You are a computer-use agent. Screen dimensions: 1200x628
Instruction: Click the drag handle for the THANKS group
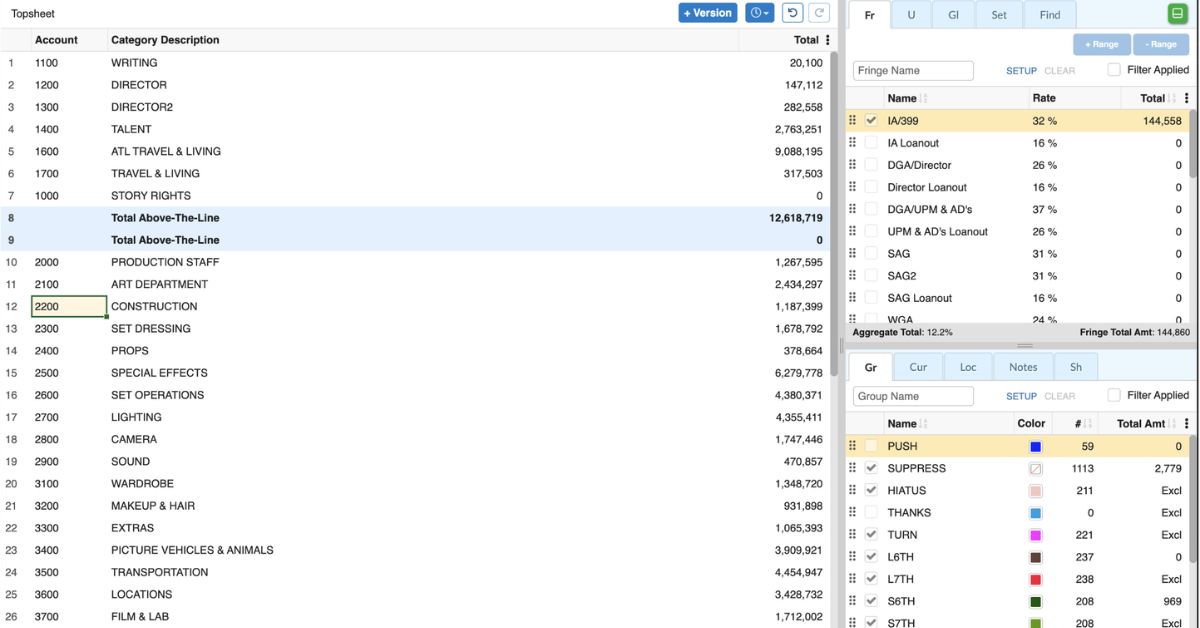click(853, 512)
